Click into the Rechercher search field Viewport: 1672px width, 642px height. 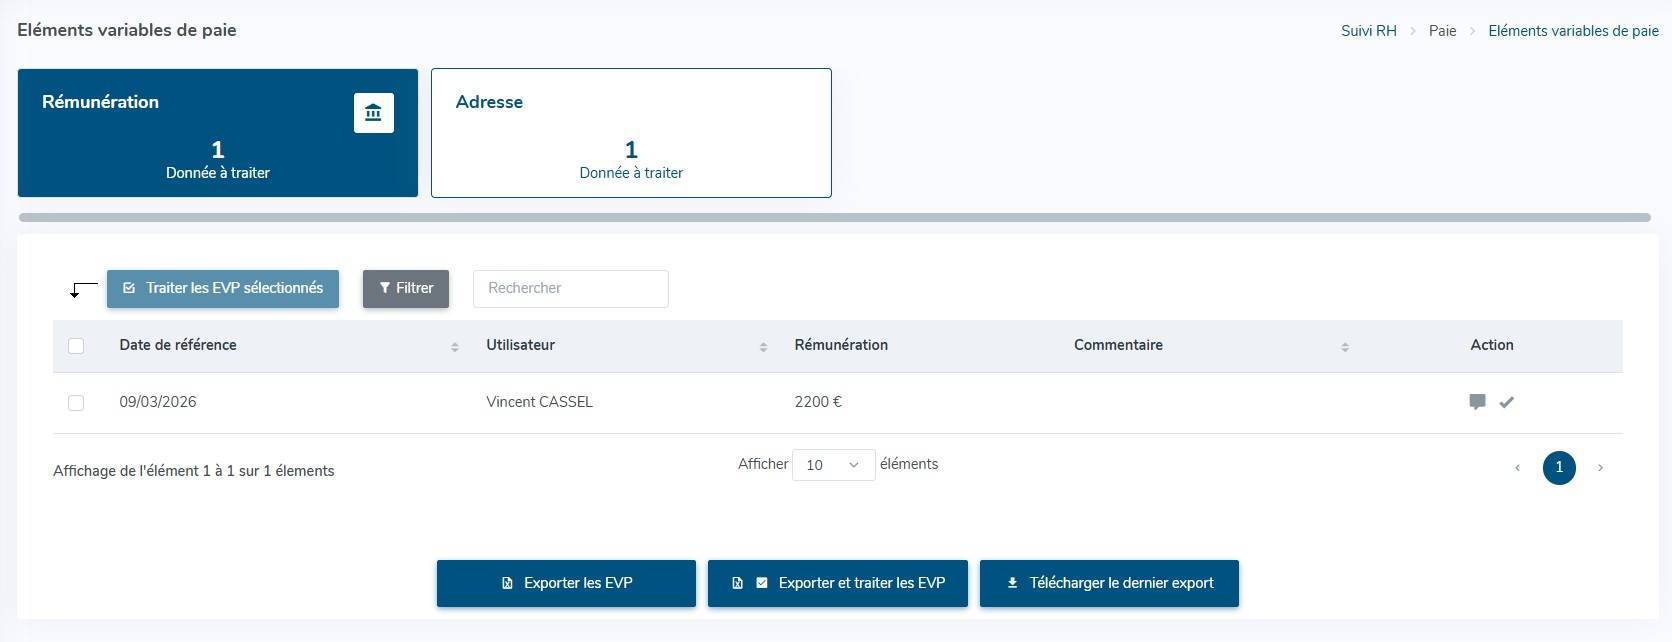click(570, 288)
